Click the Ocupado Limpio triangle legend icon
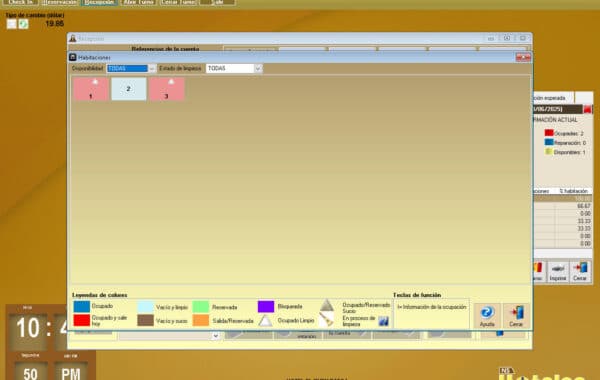The image size is (600, 380). pos(265,321)
